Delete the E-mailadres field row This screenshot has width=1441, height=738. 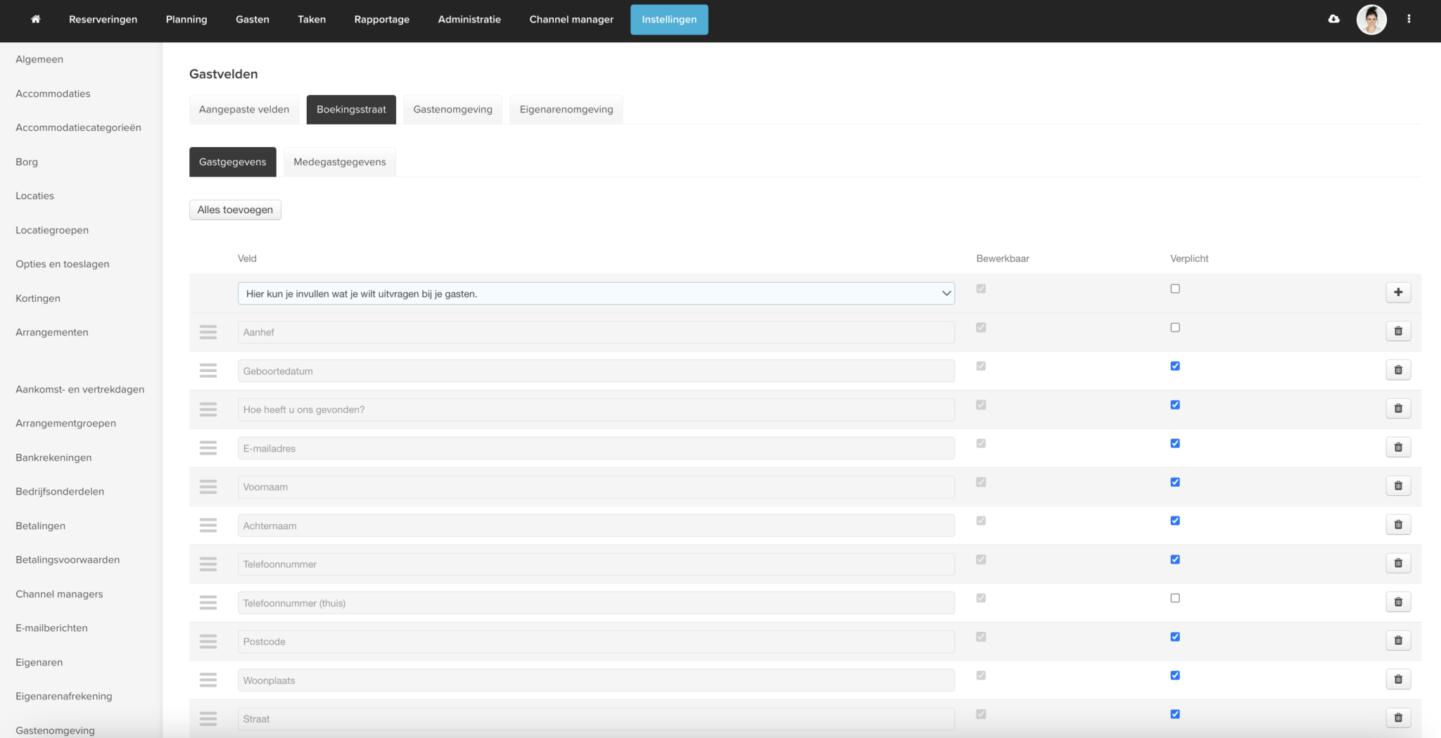tap(1397, 447)
